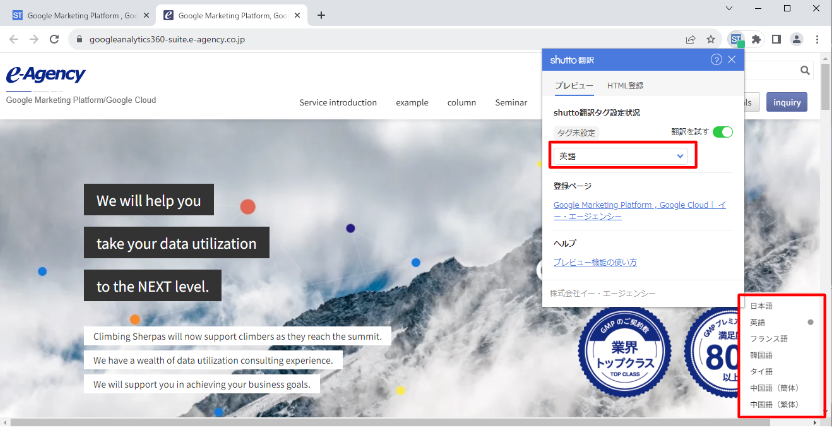Click the 株式会社イー・エージェンシー footer text
The height and width of the screenshot is (428, 832).
tap(602, 293)
